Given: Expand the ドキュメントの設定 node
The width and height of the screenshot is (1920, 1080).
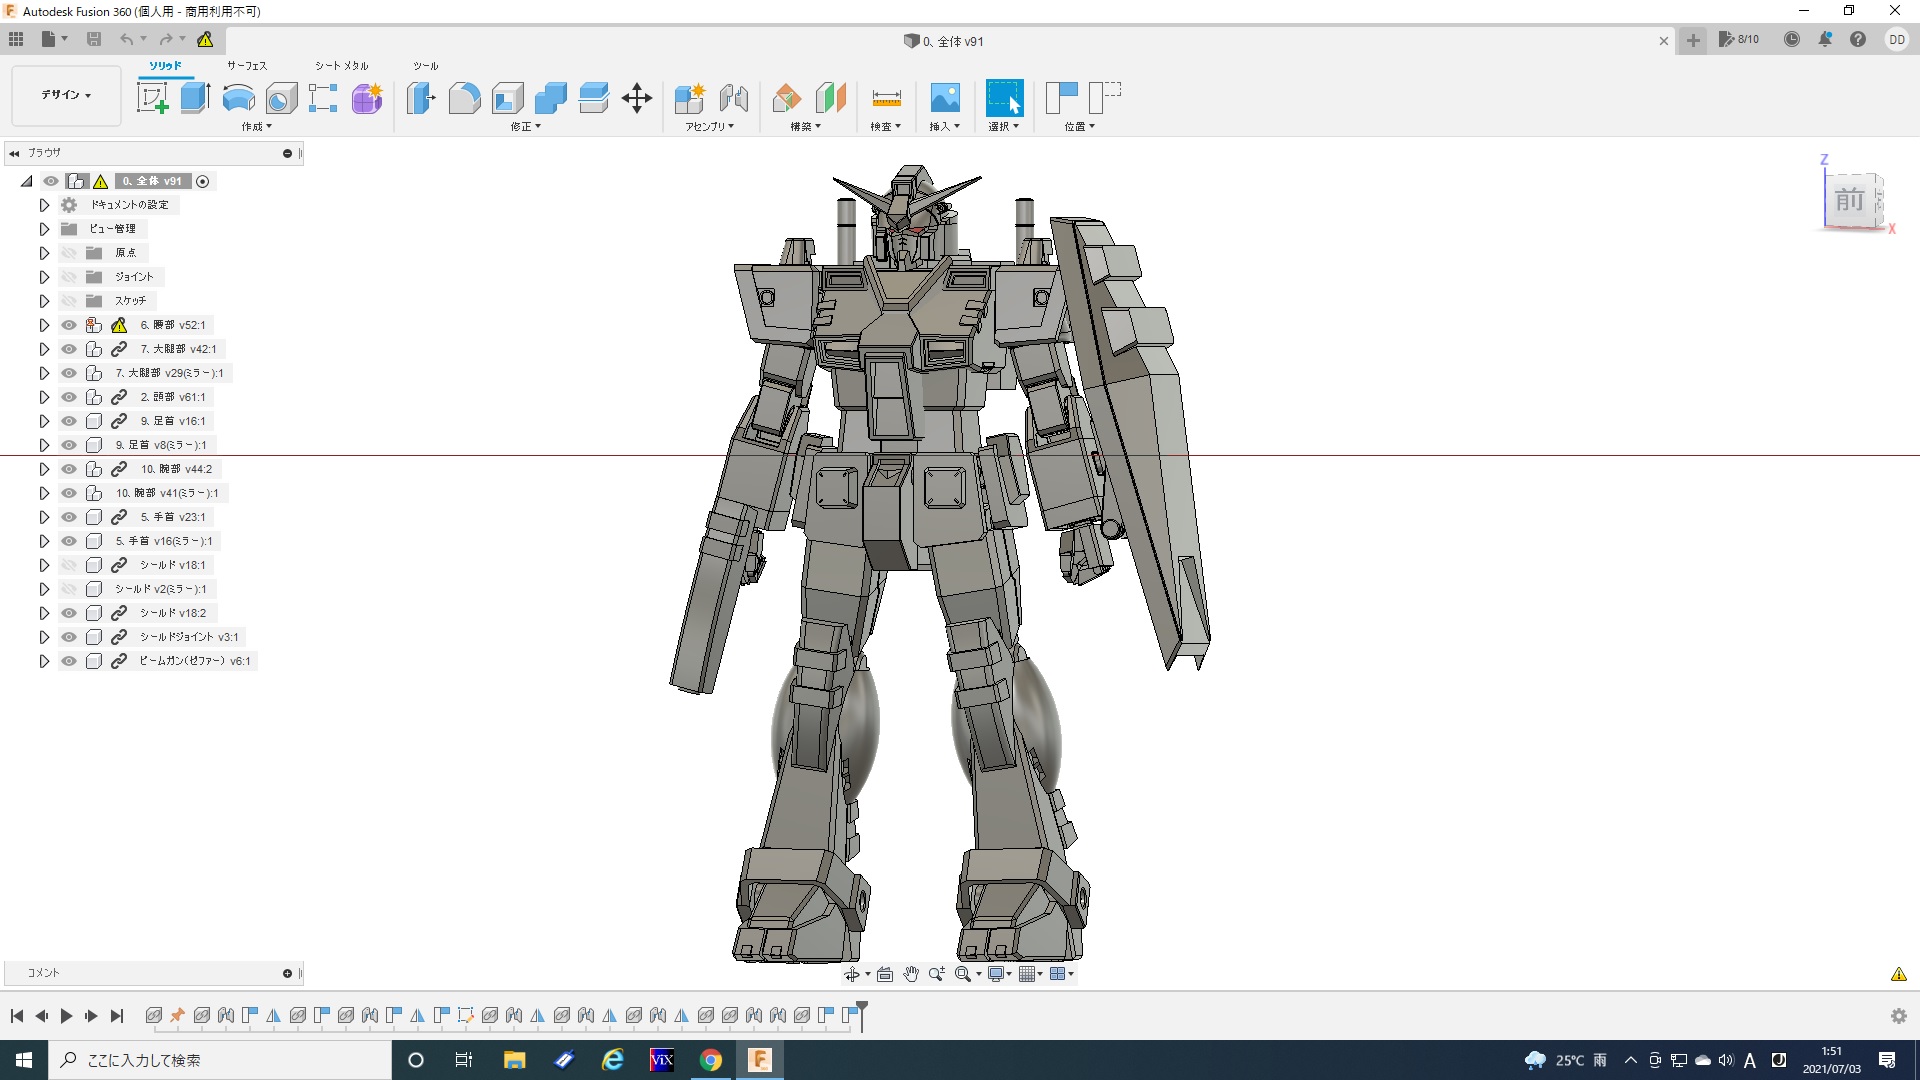Looking at the screenshot, I should pyautogui.click(x=44, y=205).
